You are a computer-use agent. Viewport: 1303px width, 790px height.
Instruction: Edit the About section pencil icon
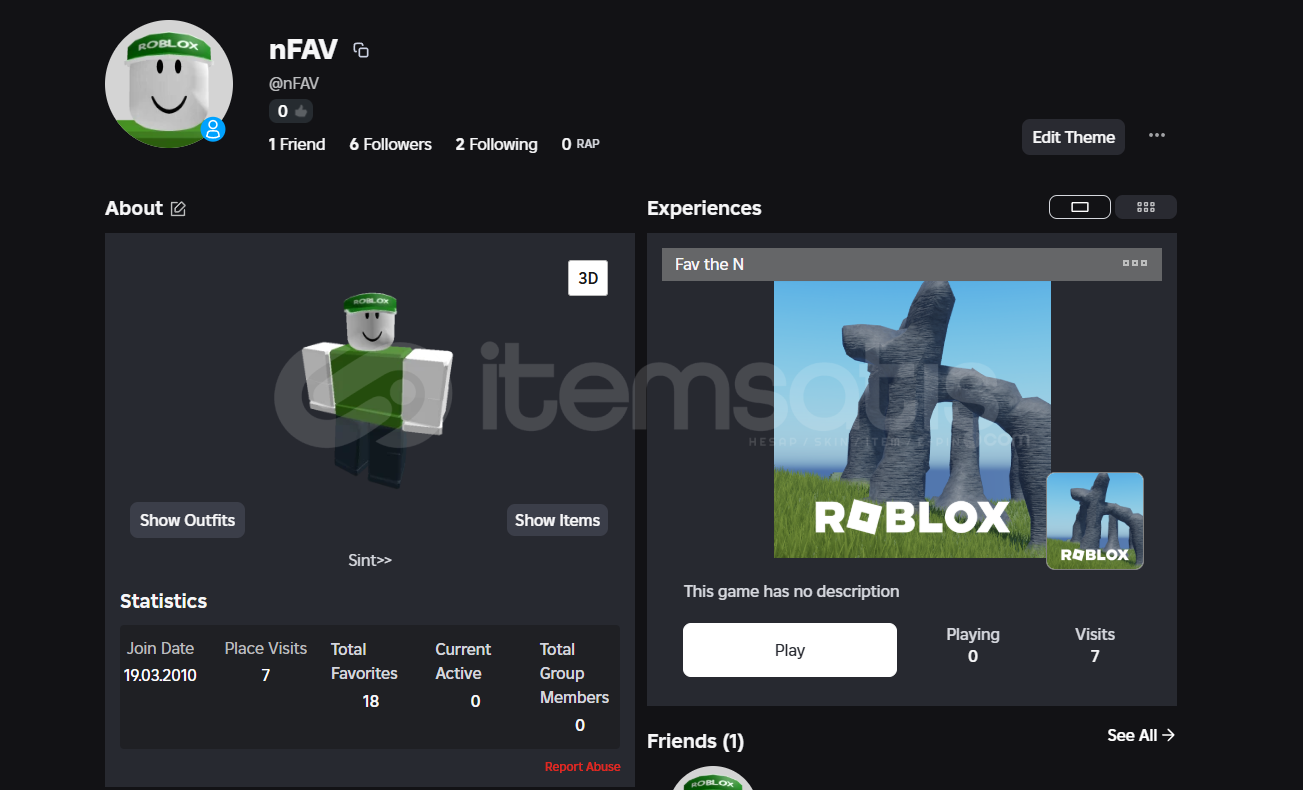[x=178, y=208]
